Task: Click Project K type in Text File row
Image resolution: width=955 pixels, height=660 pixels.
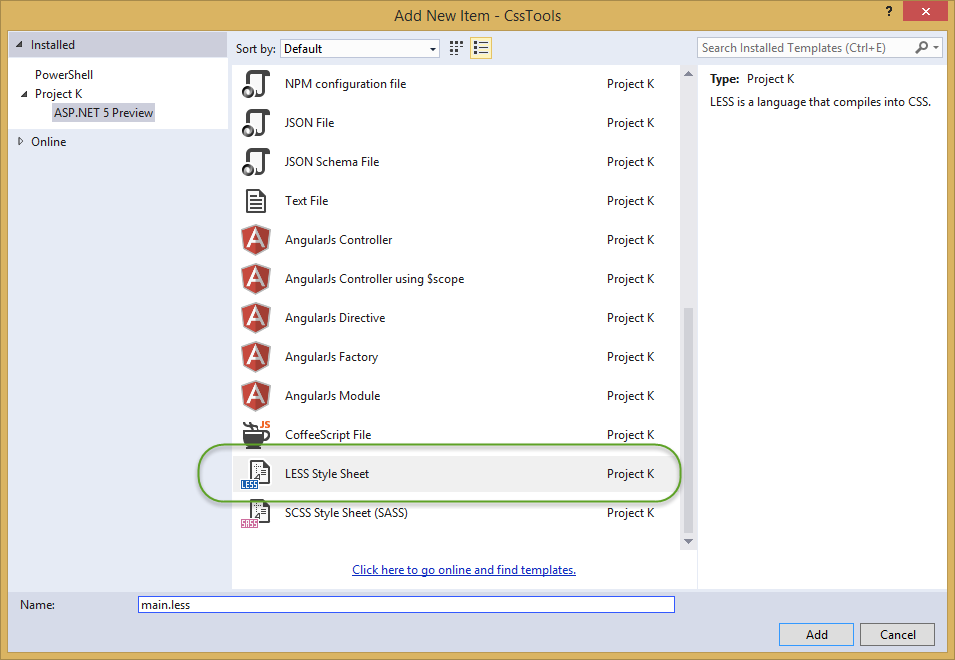Action: (630, 201)
